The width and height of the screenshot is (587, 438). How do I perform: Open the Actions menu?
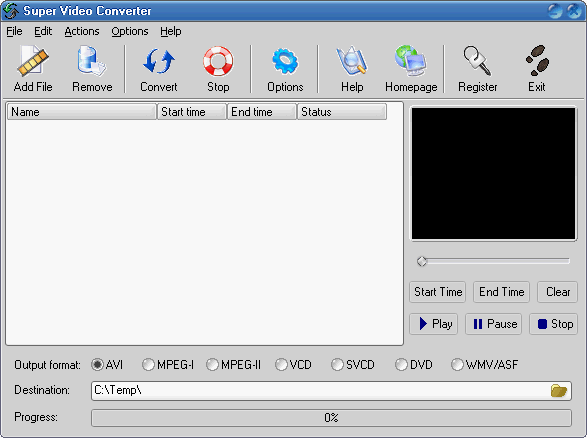click(x=82, y=31)
